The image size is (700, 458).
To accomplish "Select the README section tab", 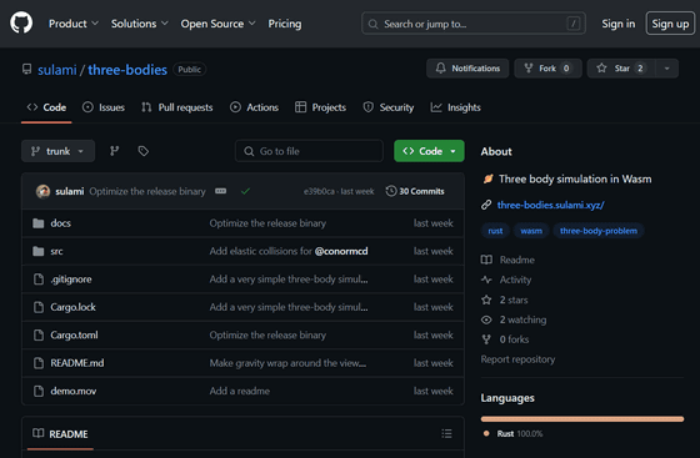I will tap(60, 434).
